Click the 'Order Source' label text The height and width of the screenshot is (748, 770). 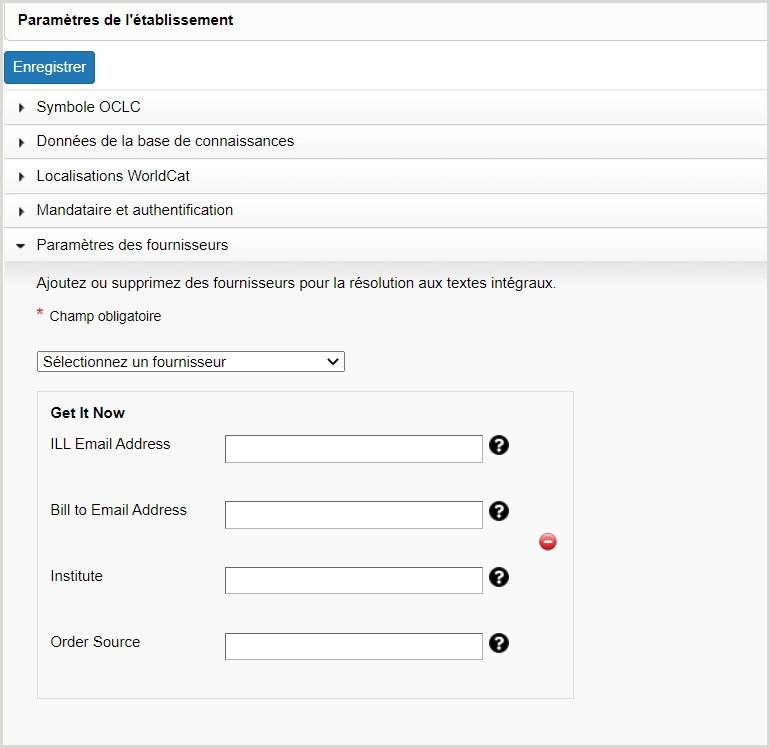[x=95, y=642]
